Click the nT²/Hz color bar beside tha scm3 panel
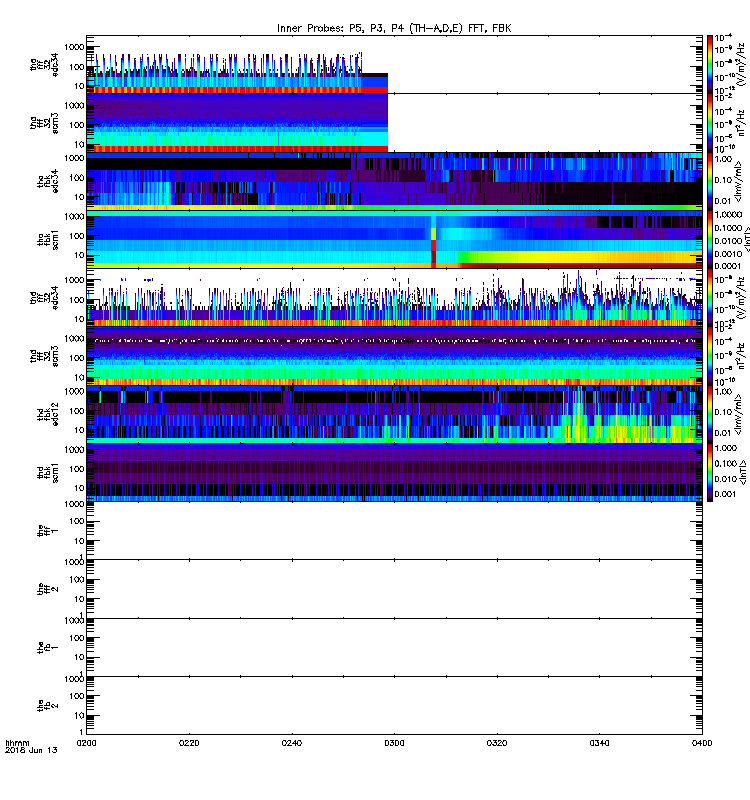This screenshot has width=750, height=800. tap(710, 123)
